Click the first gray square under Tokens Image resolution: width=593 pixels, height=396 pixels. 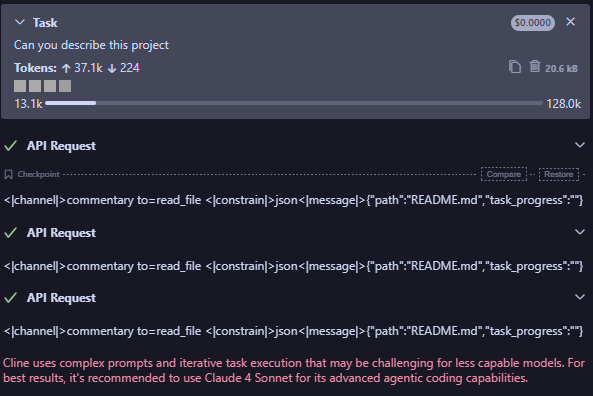(20, 86)
